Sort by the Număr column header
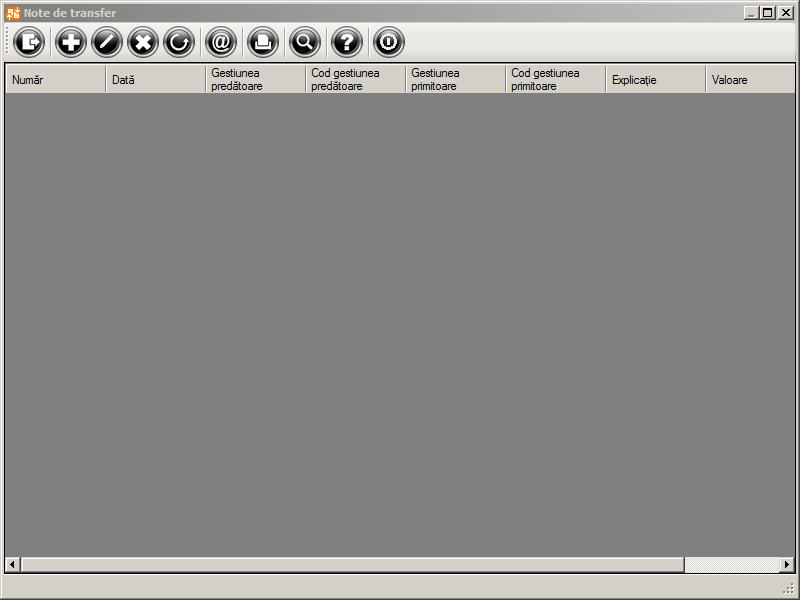The height and width of the screenshot is (600, 800). coord(56,80)
